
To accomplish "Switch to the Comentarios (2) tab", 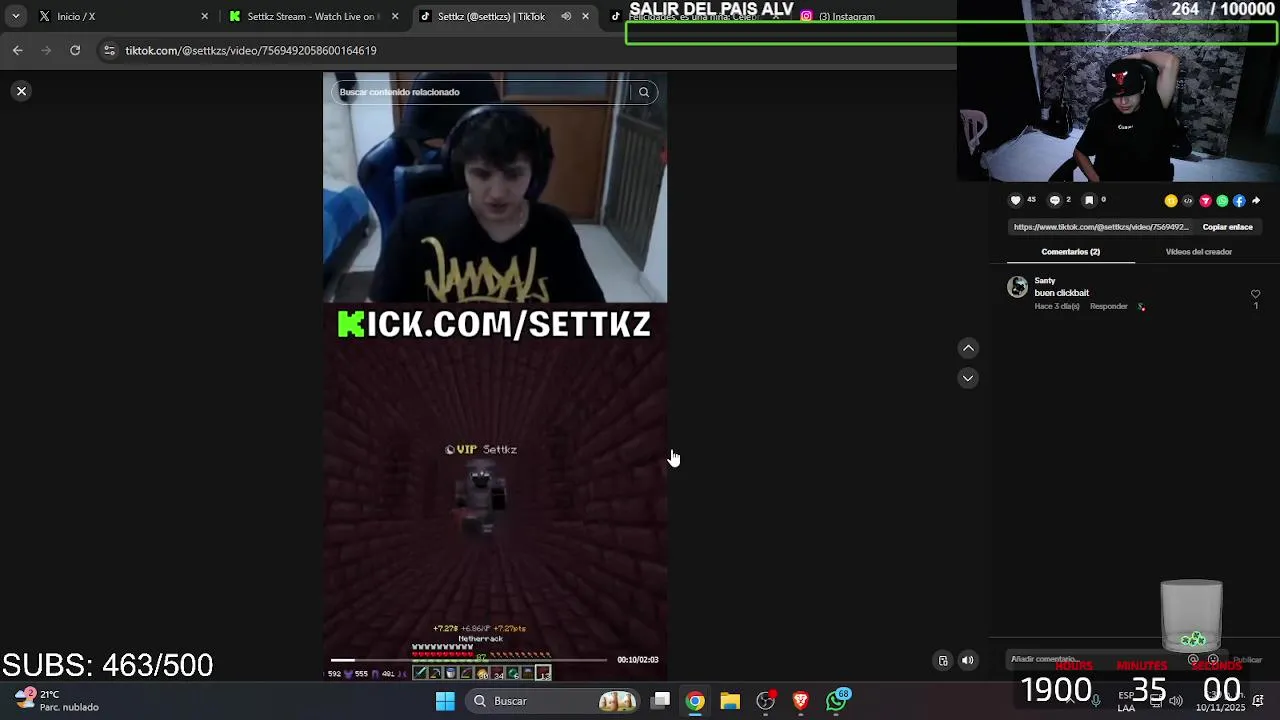I will click(1070, 252).
